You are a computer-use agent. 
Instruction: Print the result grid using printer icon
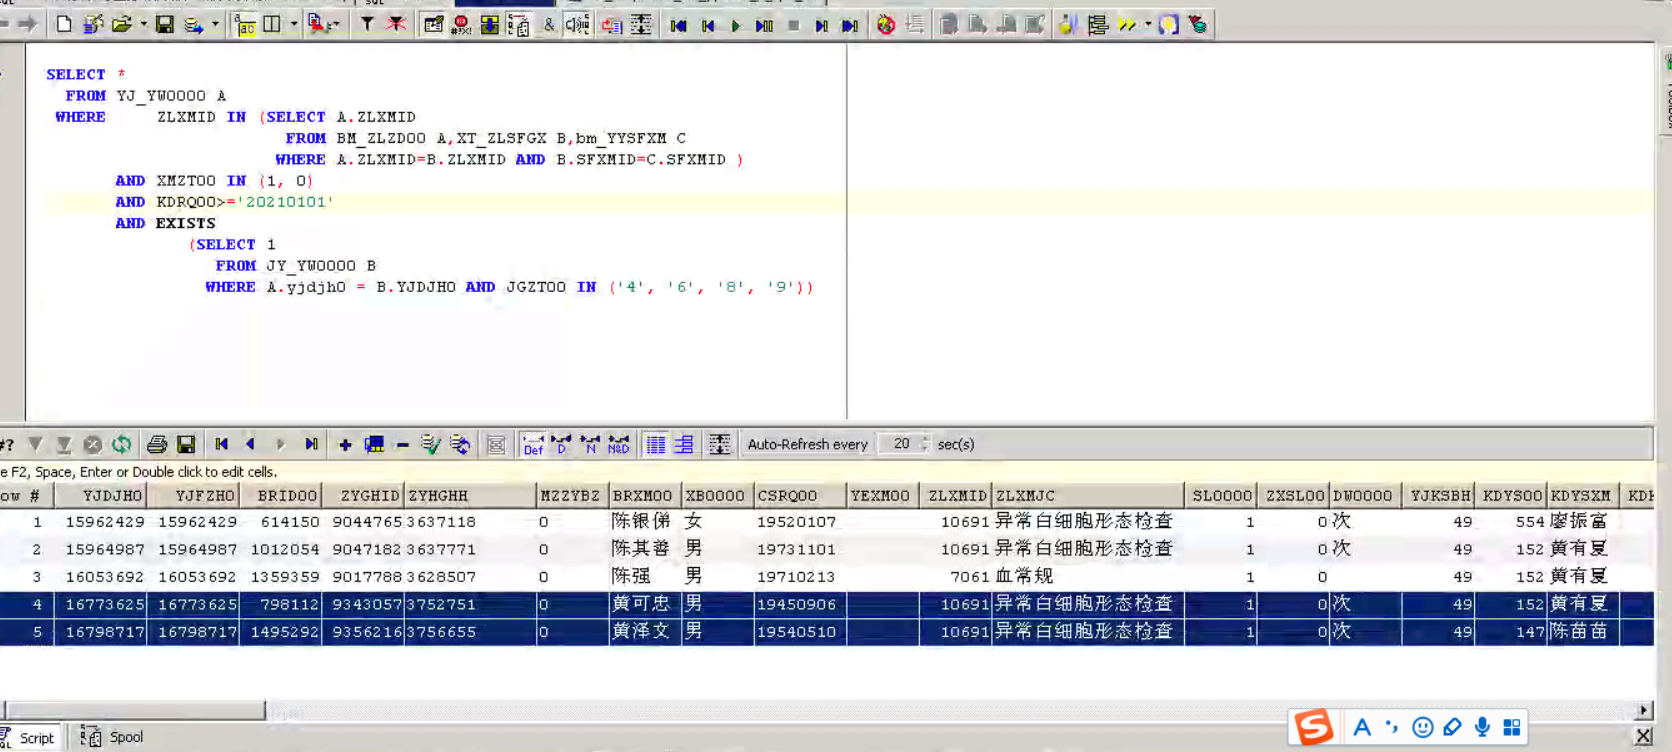point(157,444)
